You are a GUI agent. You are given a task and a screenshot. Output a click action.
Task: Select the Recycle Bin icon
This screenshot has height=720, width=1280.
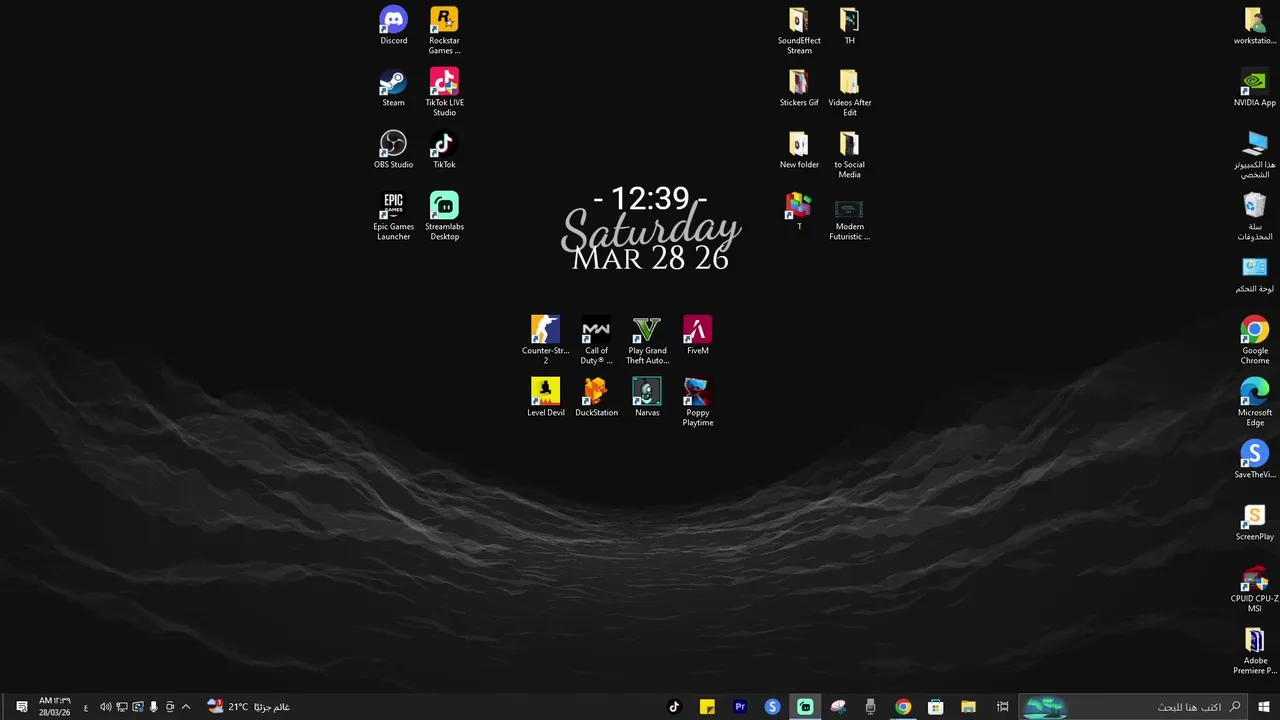coord(1254,217)
